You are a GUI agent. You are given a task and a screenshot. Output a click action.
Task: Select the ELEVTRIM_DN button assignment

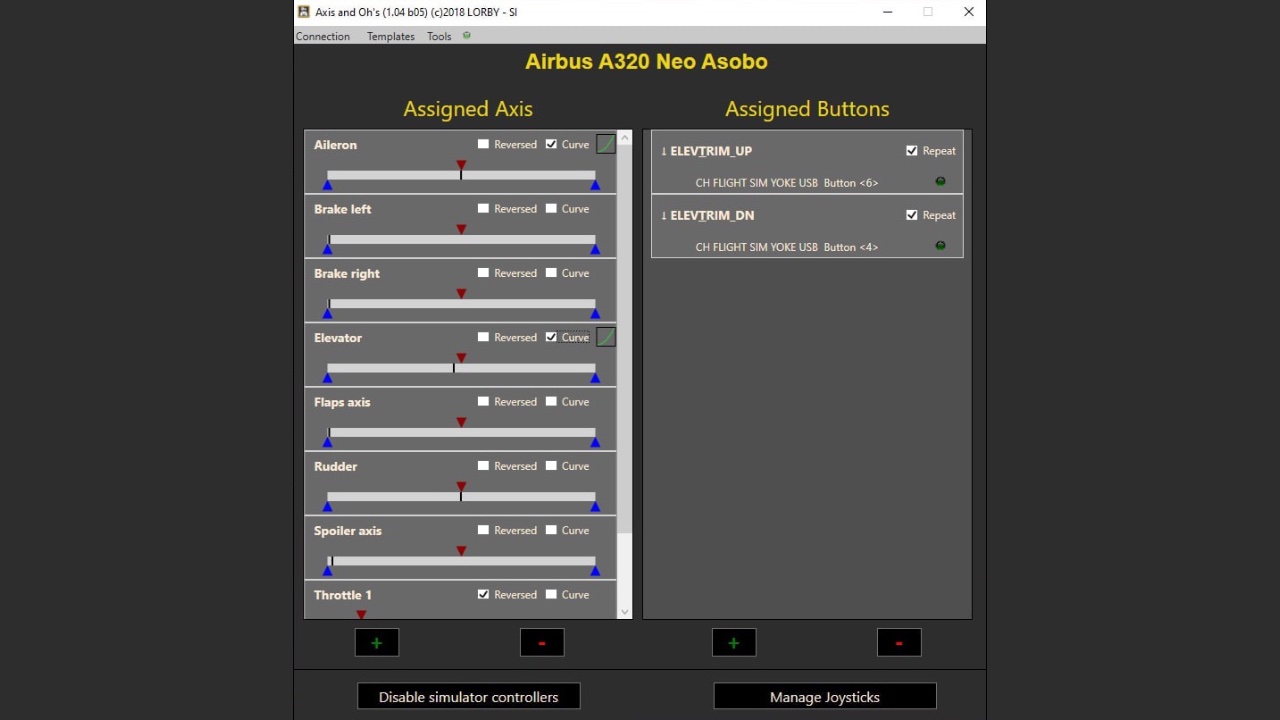(x=807, y=226)
